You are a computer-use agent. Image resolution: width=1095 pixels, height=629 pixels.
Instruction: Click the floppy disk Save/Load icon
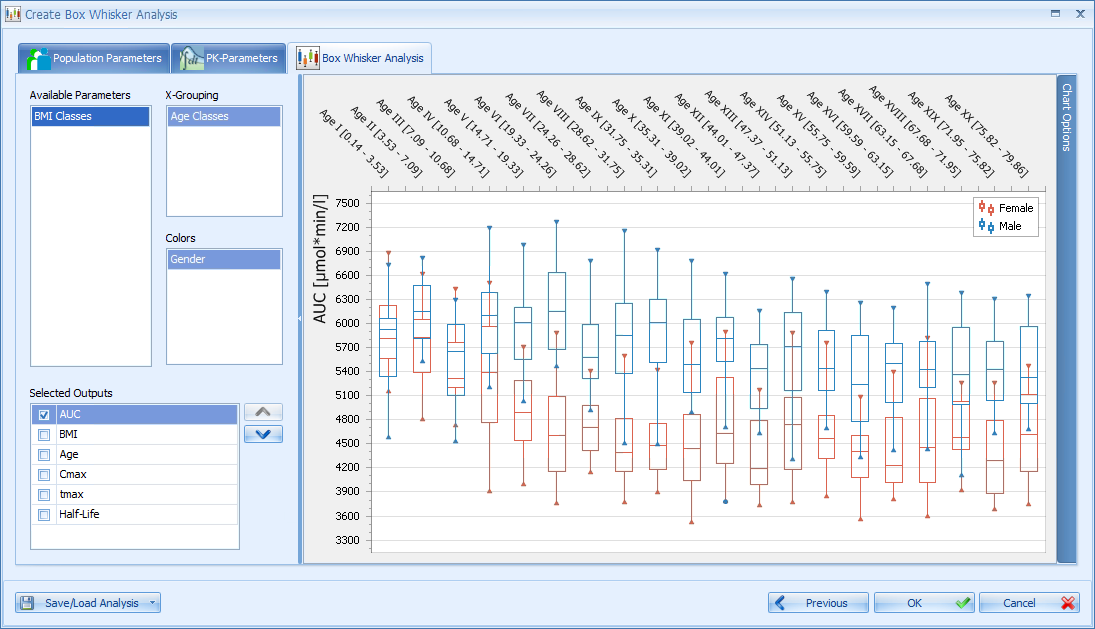pos(27,603)
